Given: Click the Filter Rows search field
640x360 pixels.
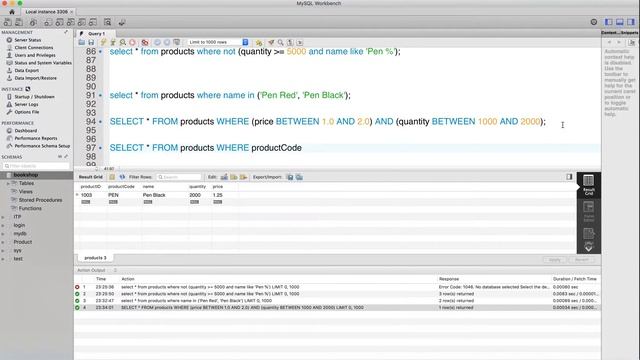Looking at the screenshot, I should coord(179,177).
